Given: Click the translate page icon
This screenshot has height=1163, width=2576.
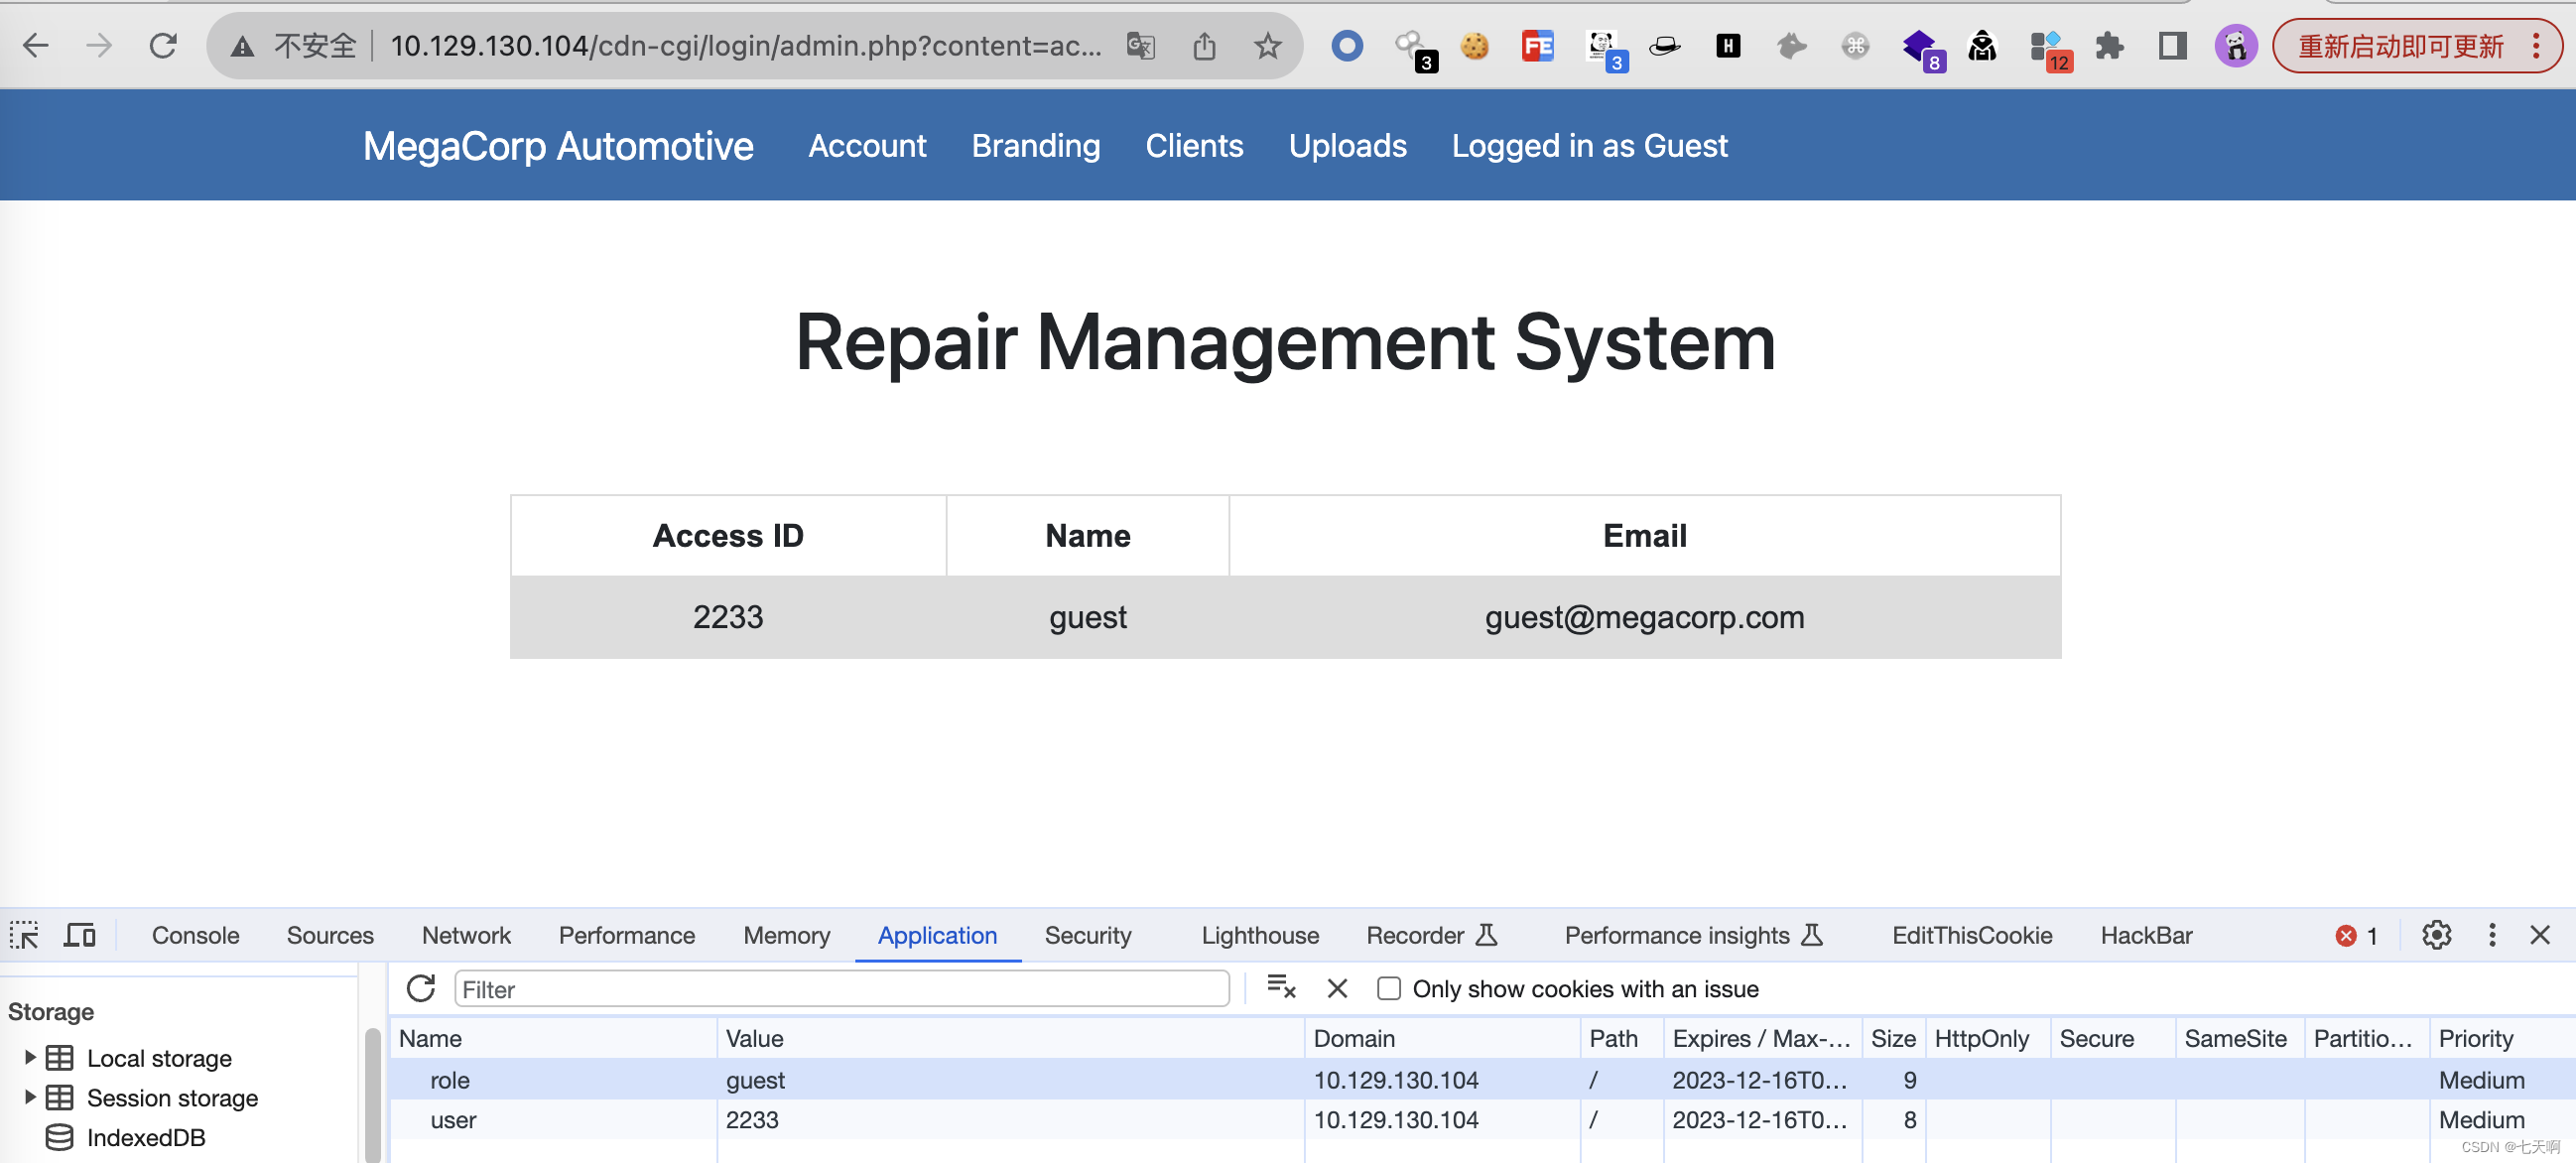Looking at the screenshot, I should (x=1140, y=46).
